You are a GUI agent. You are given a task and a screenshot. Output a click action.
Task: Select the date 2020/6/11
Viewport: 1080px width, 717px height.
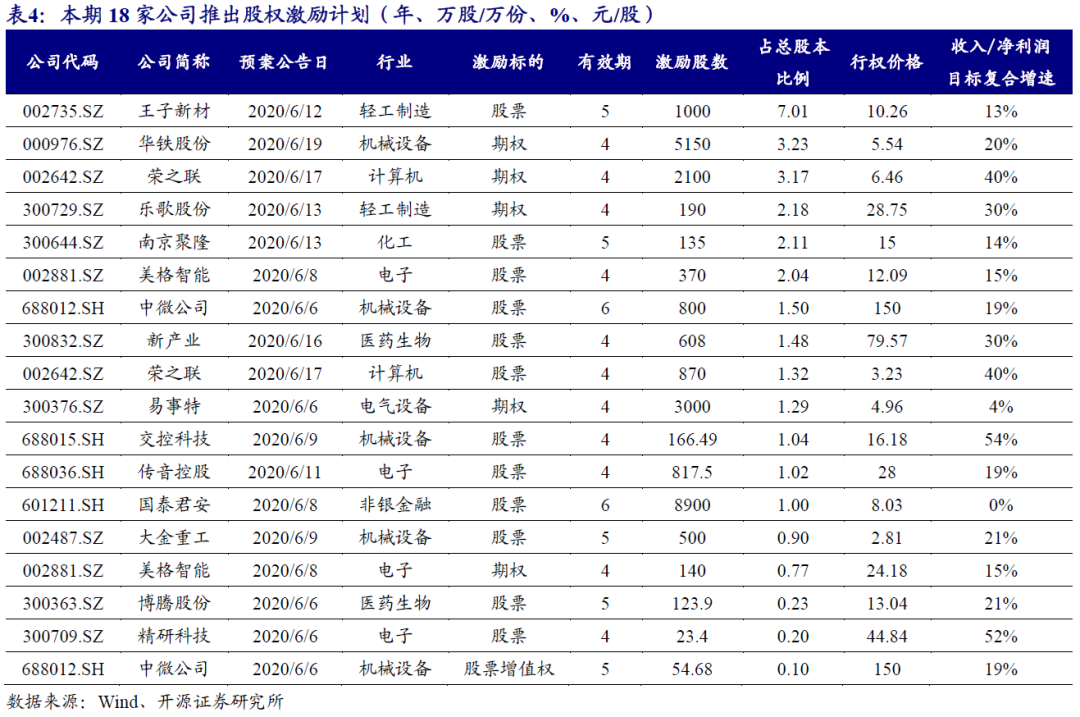(284, 472)
